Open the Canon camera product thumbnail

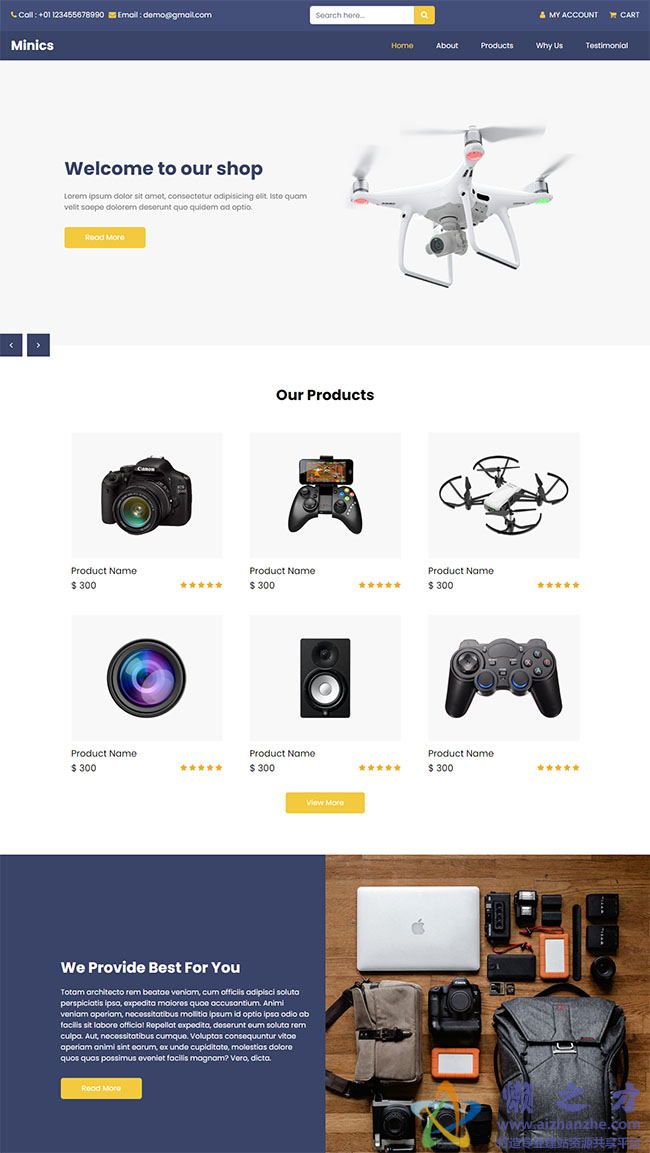click(147, 495)
